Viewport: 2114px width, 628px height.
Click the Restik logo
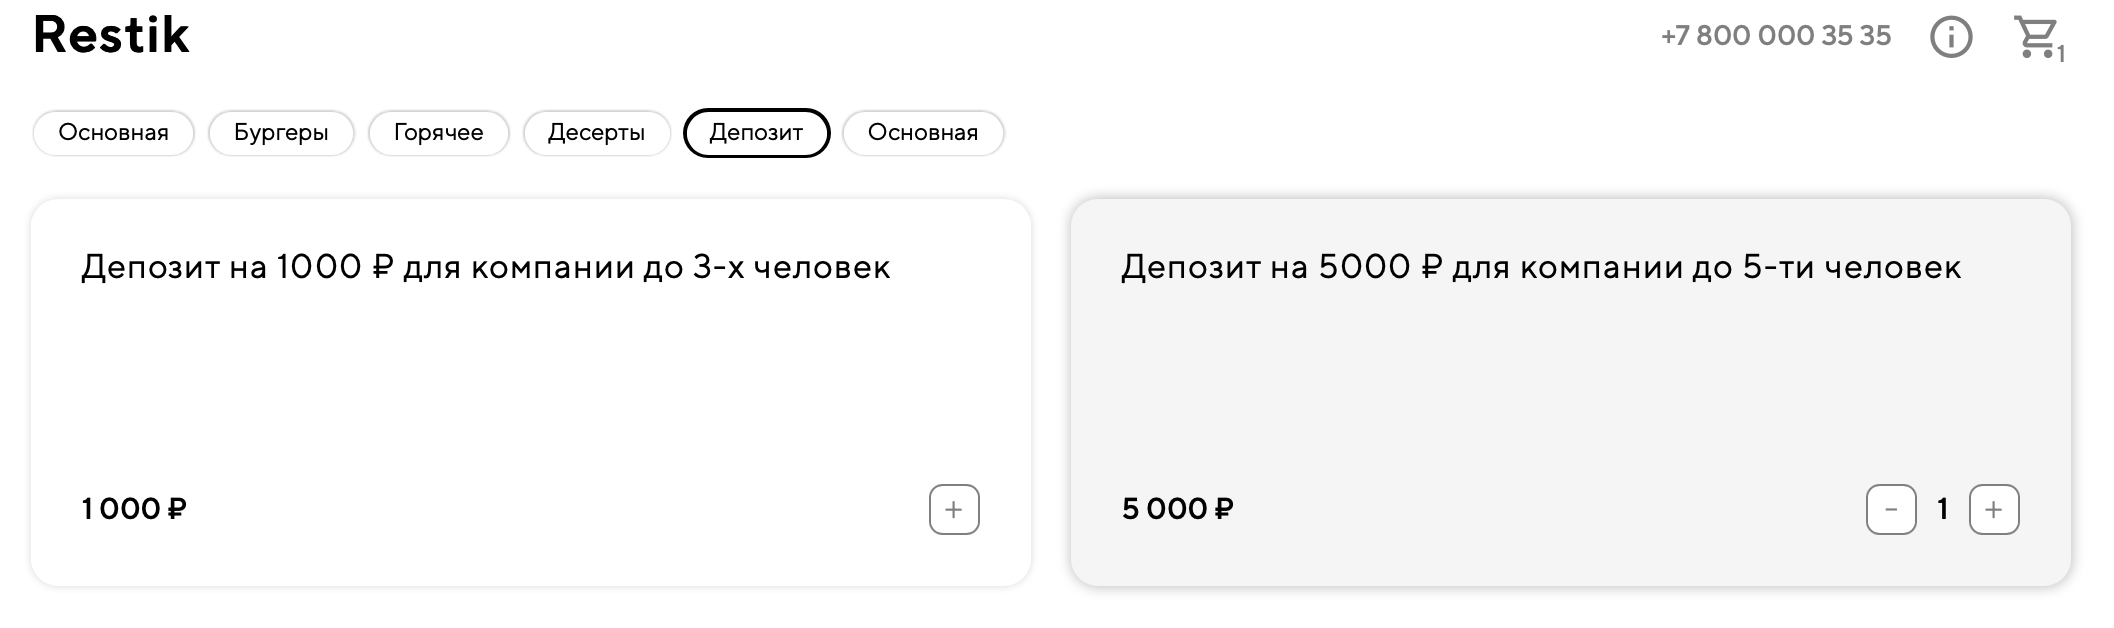(111, 35)
